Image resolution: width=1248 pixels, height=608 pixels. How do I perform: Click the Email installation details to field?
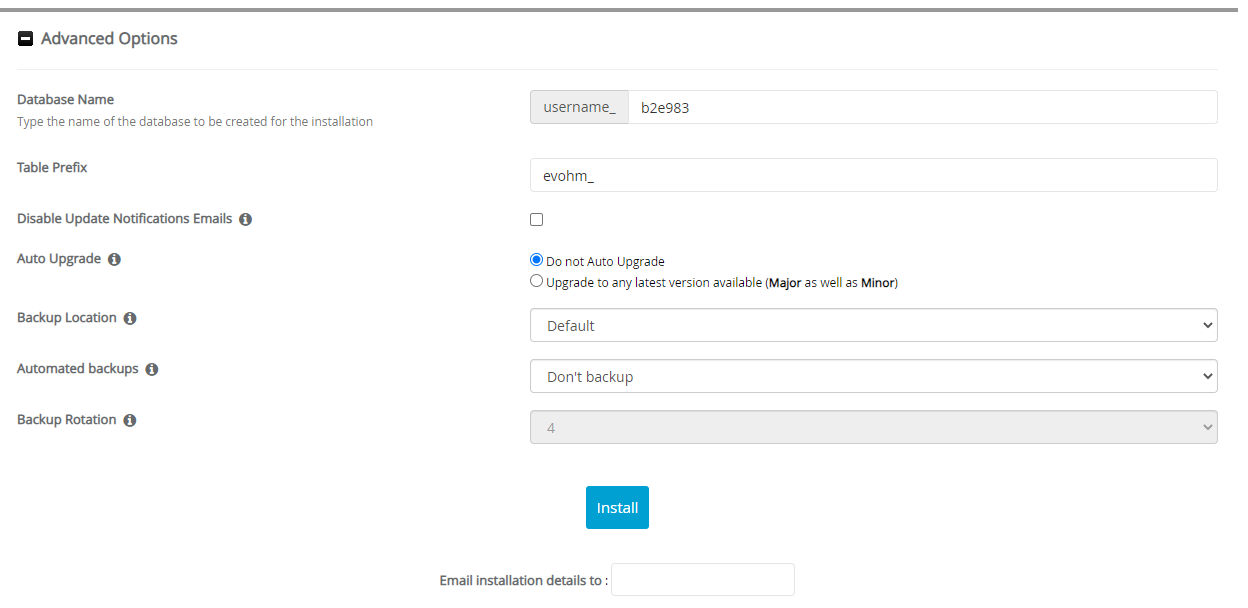click(x=702, y=580)
